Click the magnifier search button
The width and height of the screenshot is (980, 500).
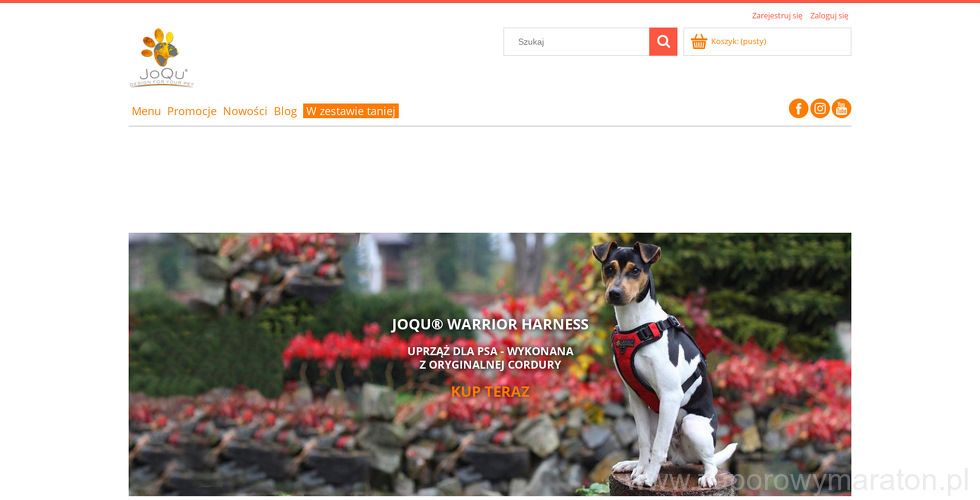click(x=662, y=42)
